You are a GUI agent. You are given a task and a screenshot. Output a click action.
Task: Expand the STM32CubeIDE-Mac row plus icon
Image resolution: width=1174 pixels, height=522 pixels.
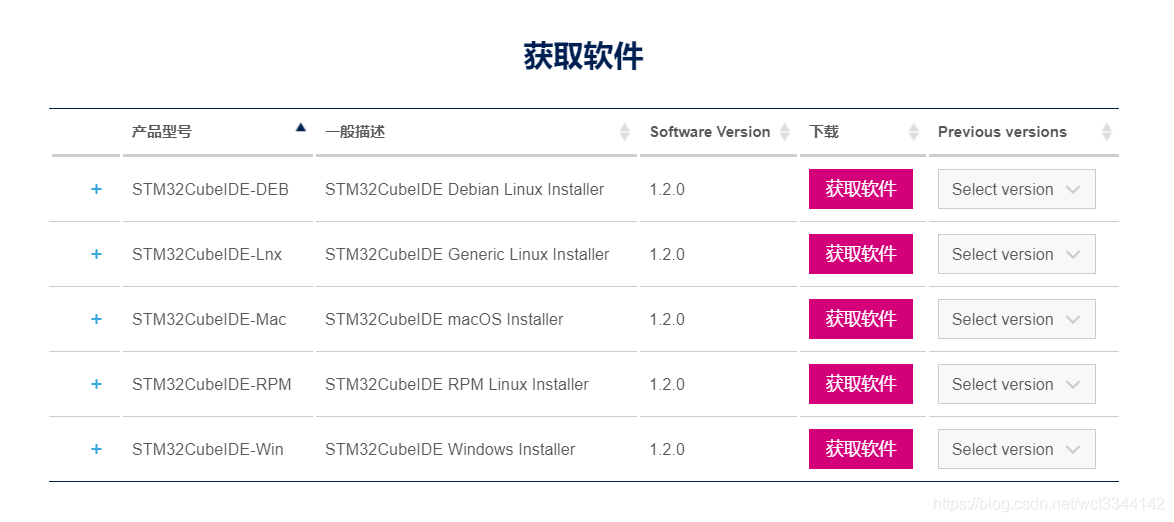[96, 319]
